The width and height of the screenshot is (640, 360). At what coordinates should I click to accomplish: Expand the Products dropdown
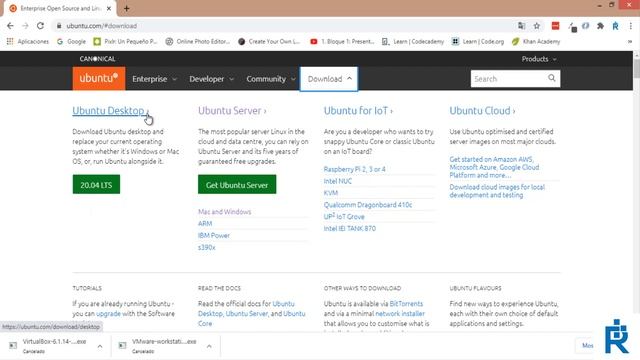coord(539,59)
